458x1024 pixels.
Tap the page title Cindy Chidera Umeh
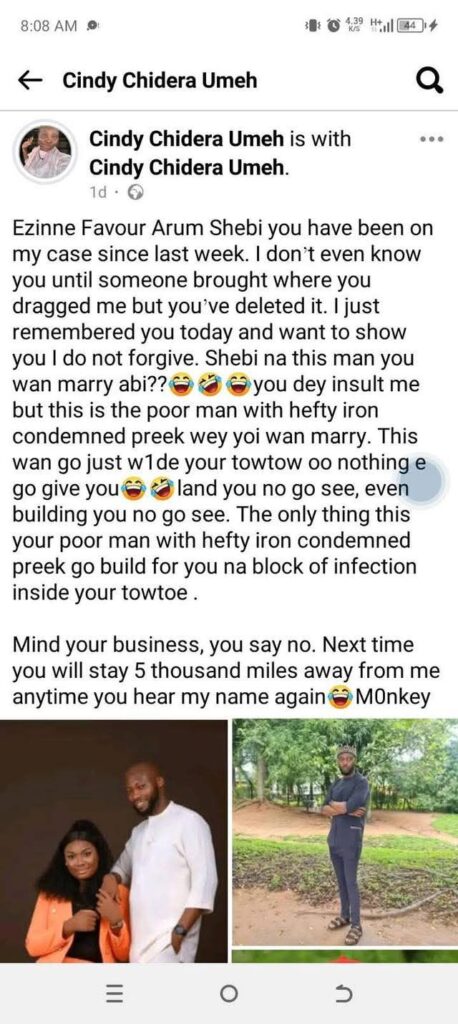(x=159, y=81)
